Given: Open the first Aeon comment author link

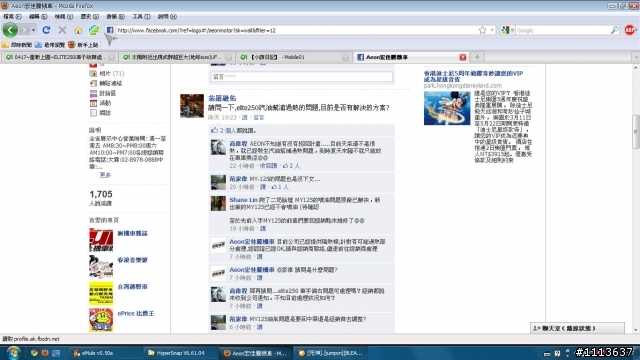Looking at the screenshot, I should coord(252,242).
